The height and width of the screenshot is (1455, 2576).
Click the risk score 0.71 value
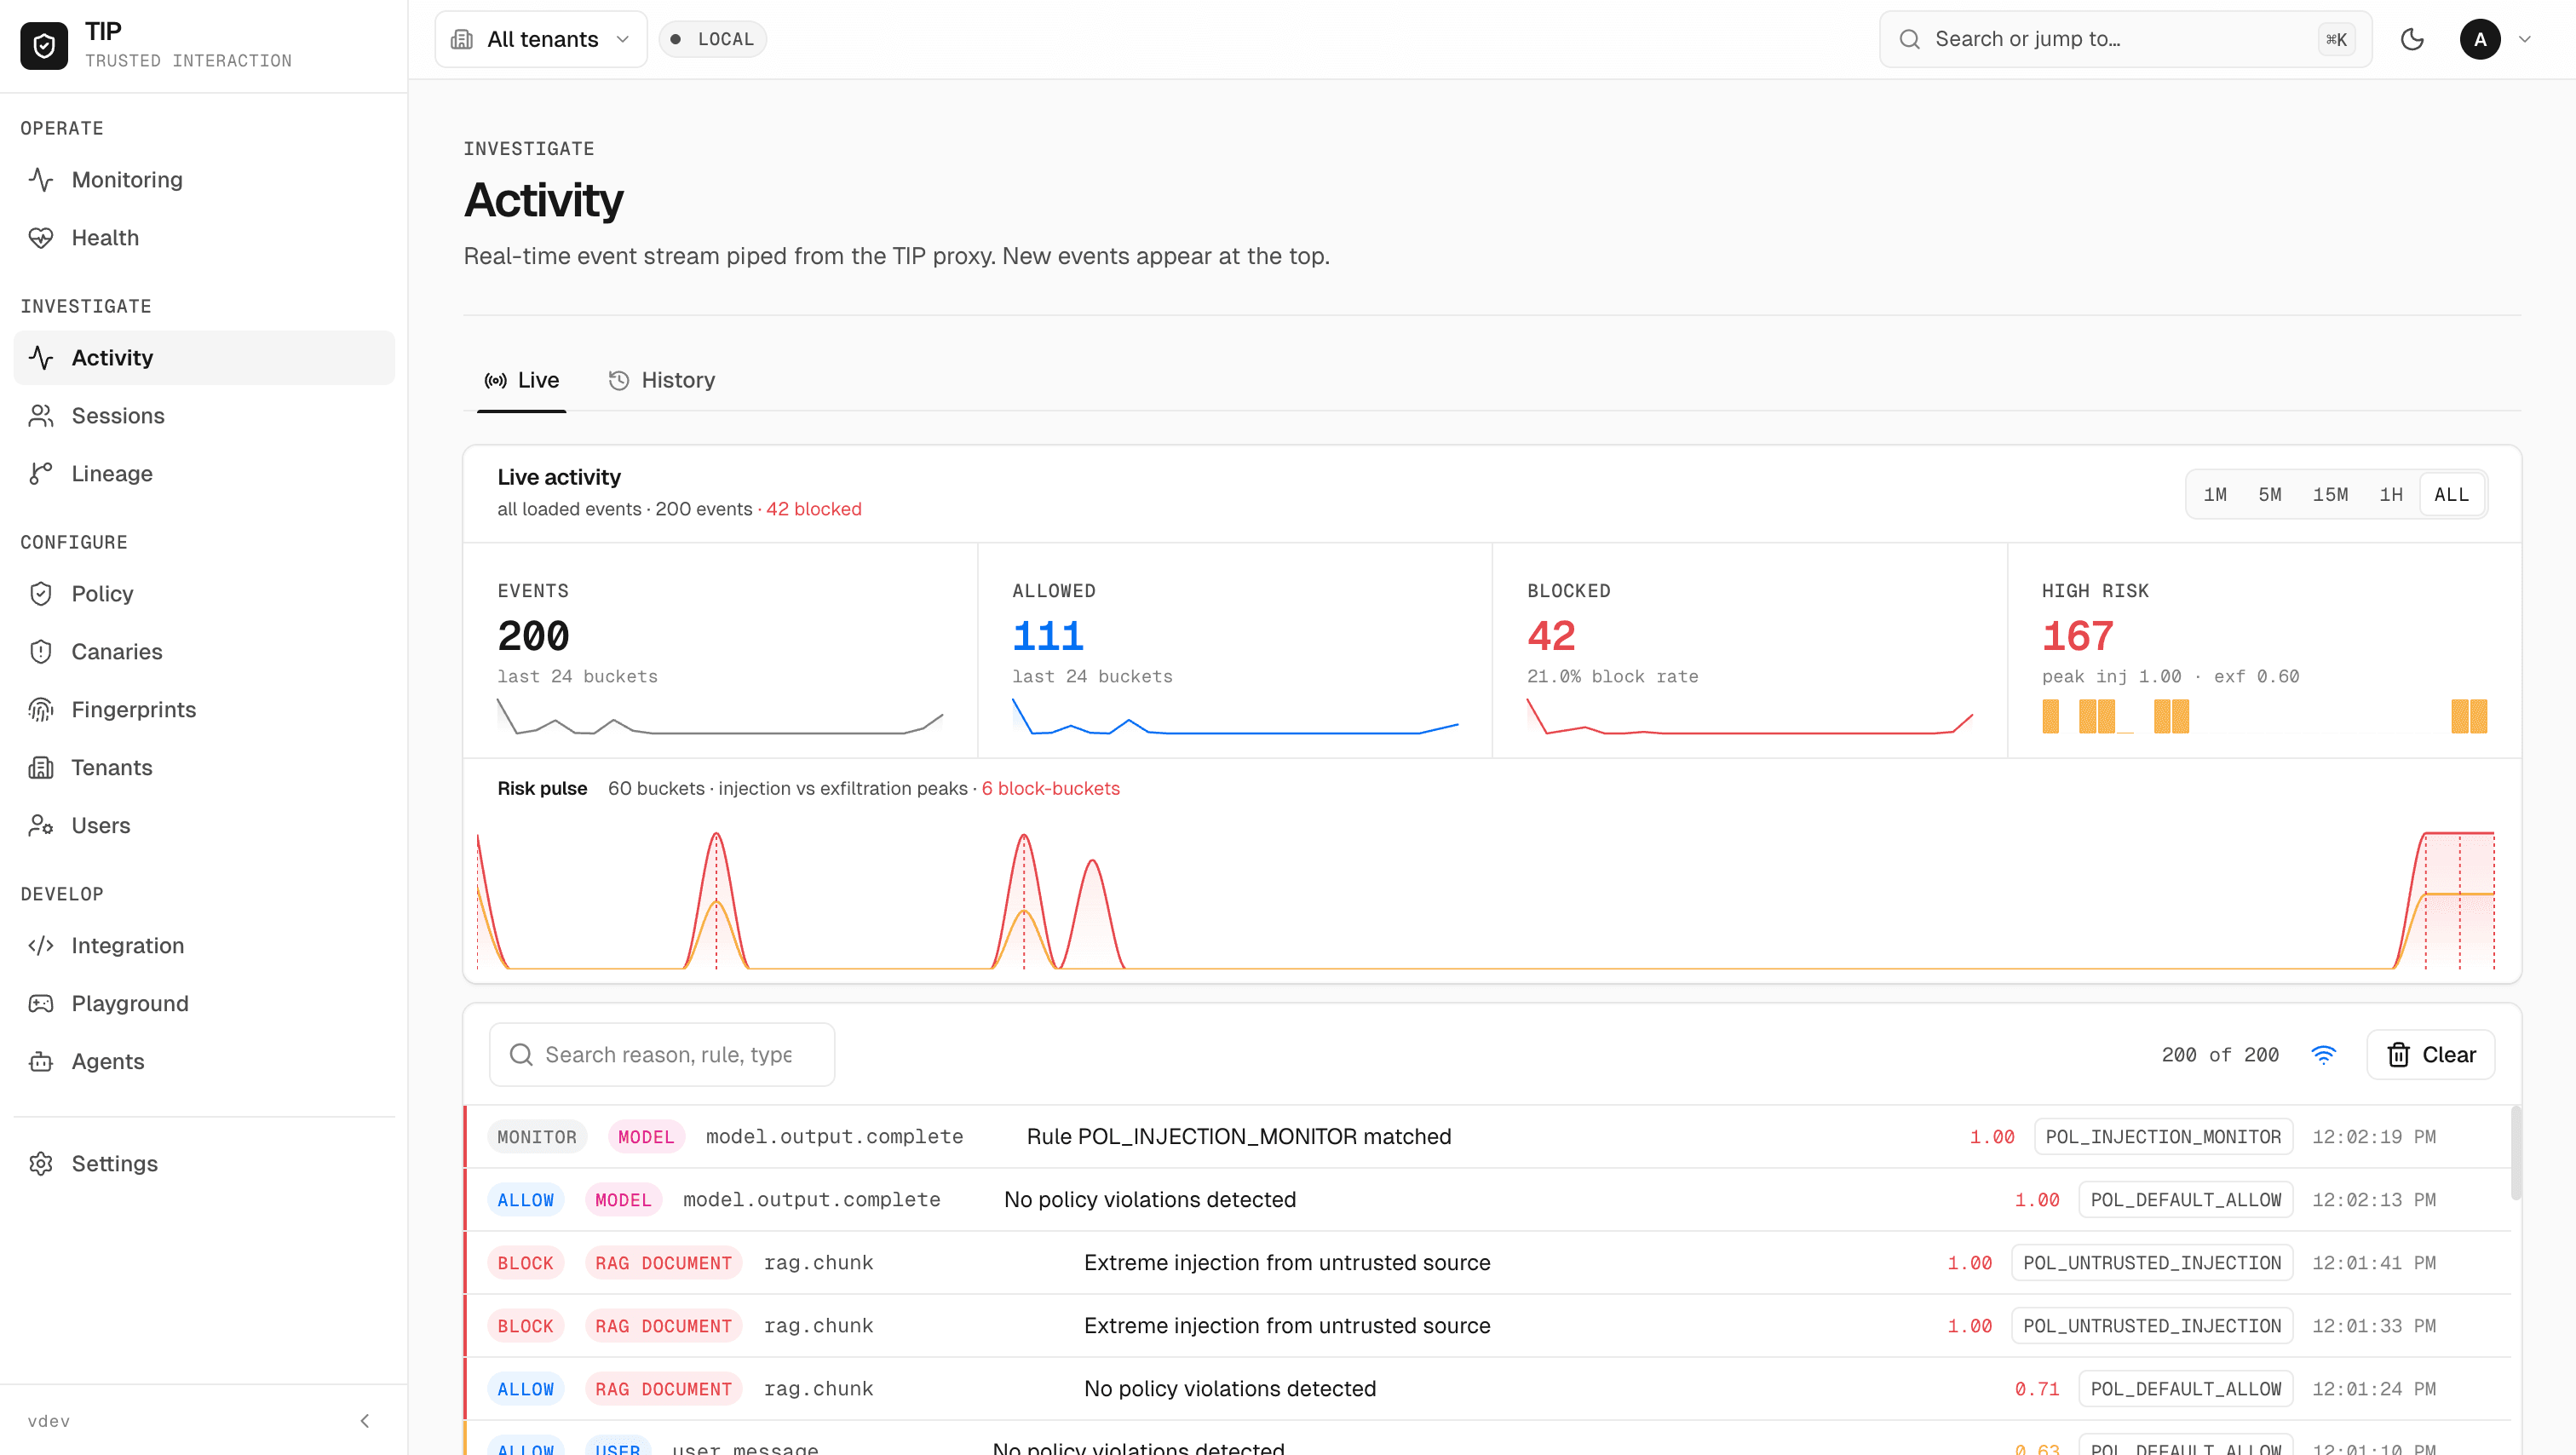pyautogui.click(x=2036, y=1389)
